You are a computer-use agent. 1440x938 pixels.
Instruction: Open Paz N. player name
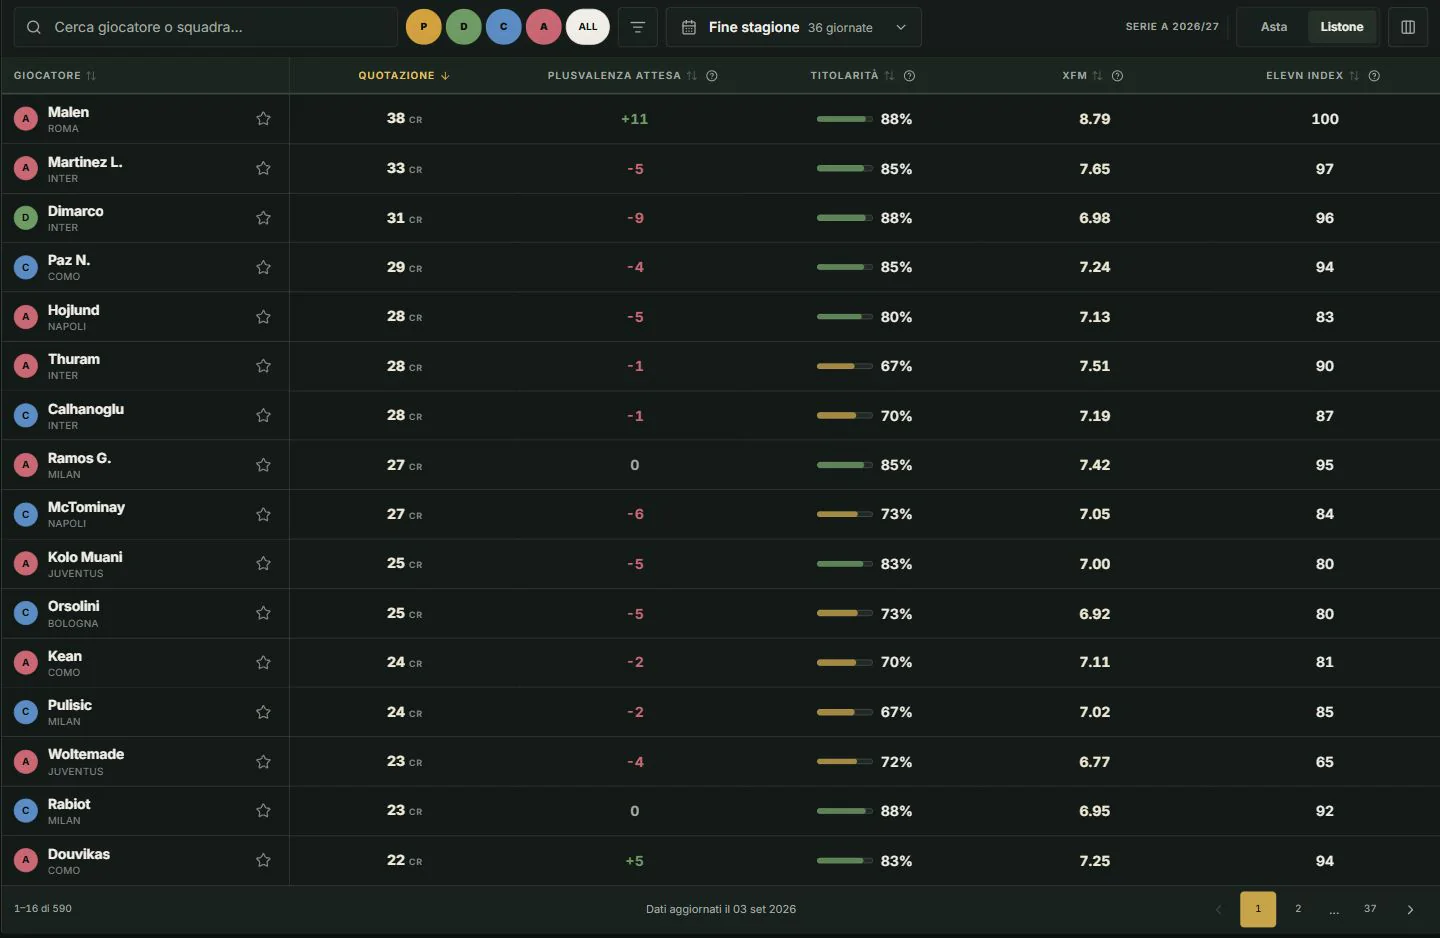(69, 260)
